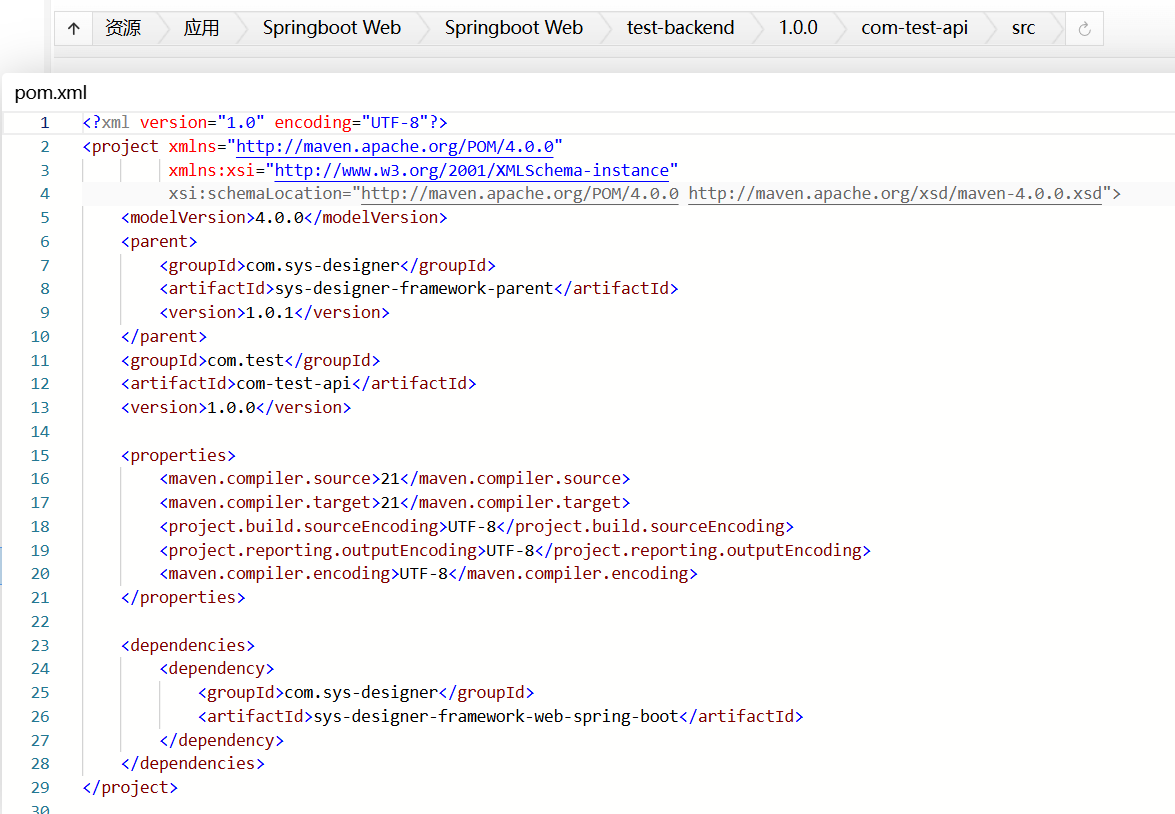Click parent version 1.0.1
The width and height of the screenshot is (1175, 814).
coord(270,313)
